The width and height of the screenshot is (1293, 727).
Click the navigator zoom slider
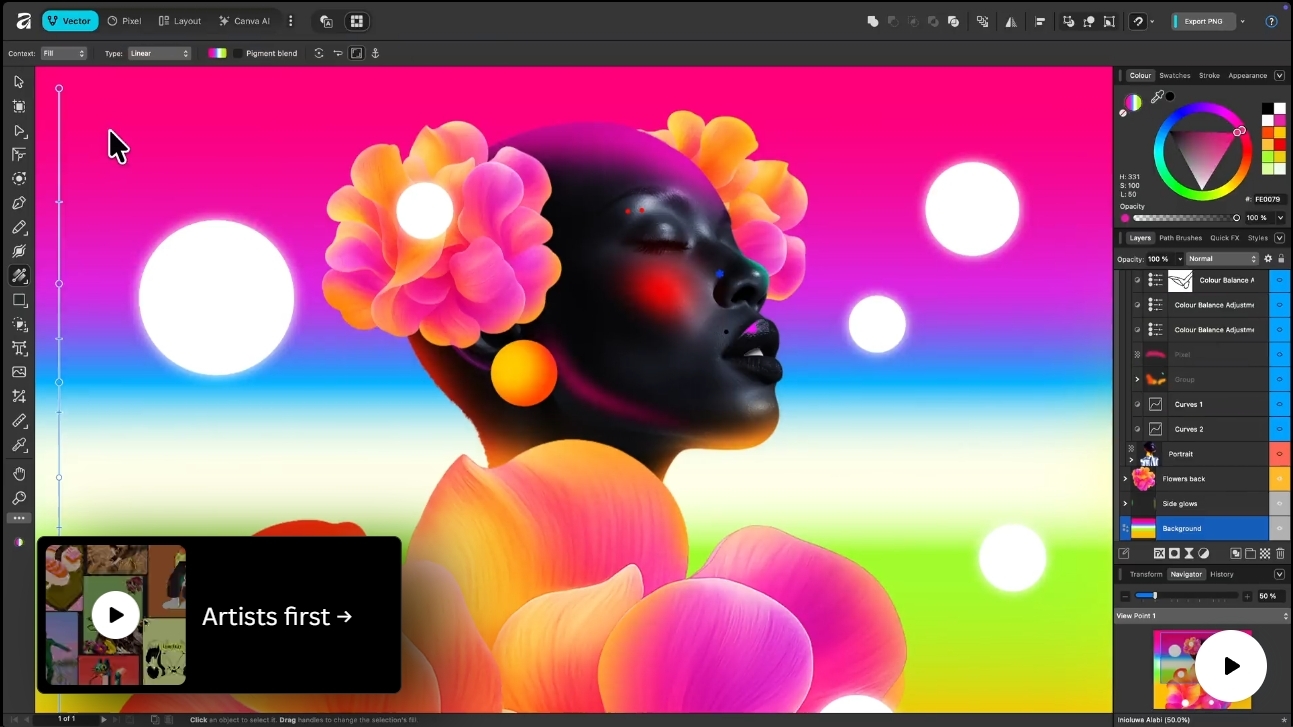click(1189, 596)
